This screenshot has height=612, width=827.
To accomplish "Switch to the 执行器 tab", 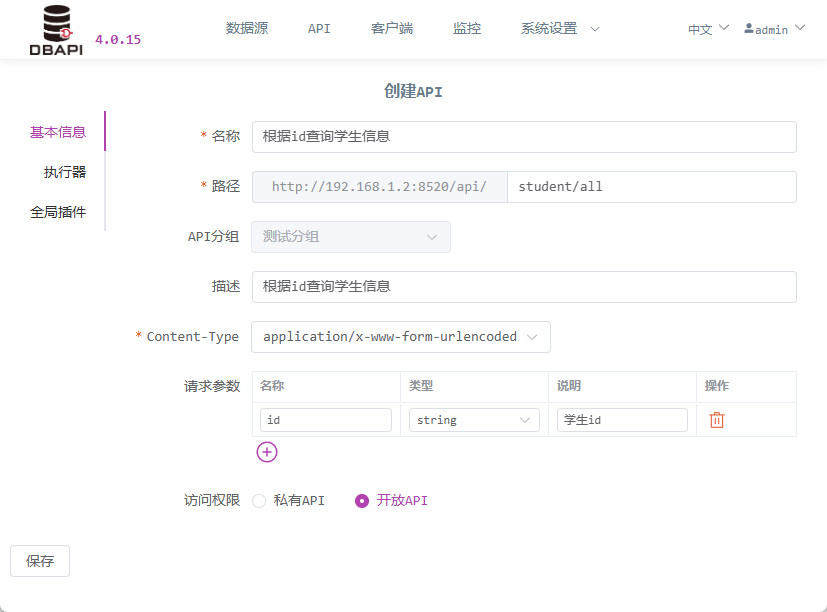I will click(64, 172).
